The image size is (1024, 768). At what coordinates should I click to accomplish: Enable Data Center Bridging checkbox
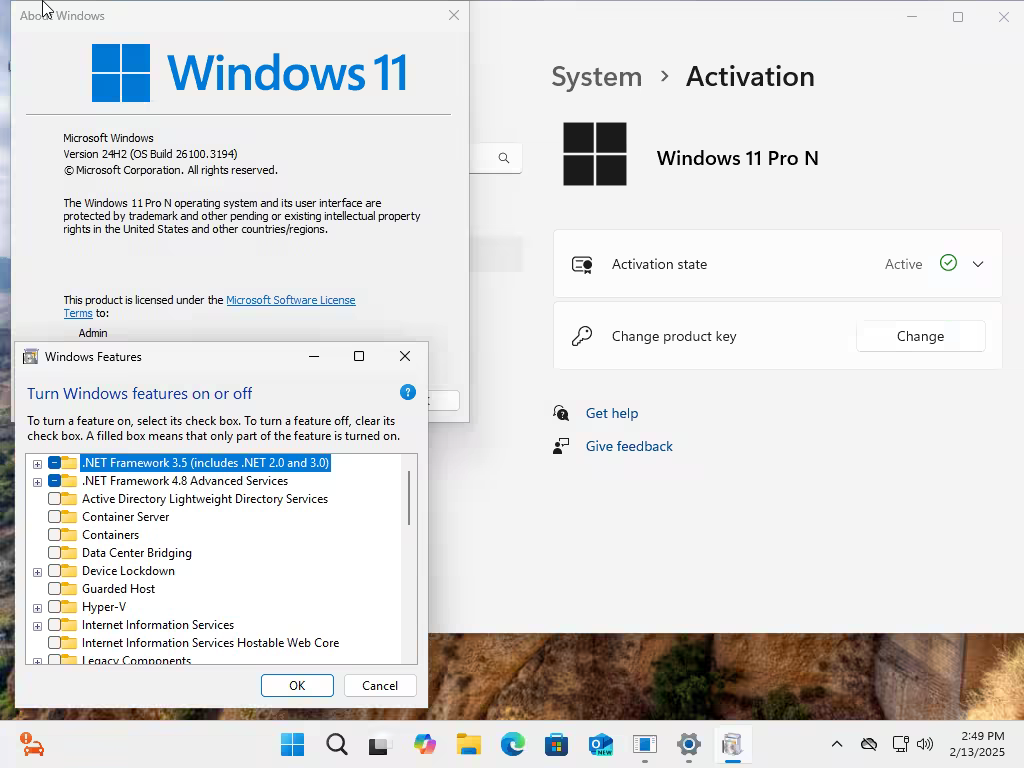pyautogui.click(x=54, y=552)
